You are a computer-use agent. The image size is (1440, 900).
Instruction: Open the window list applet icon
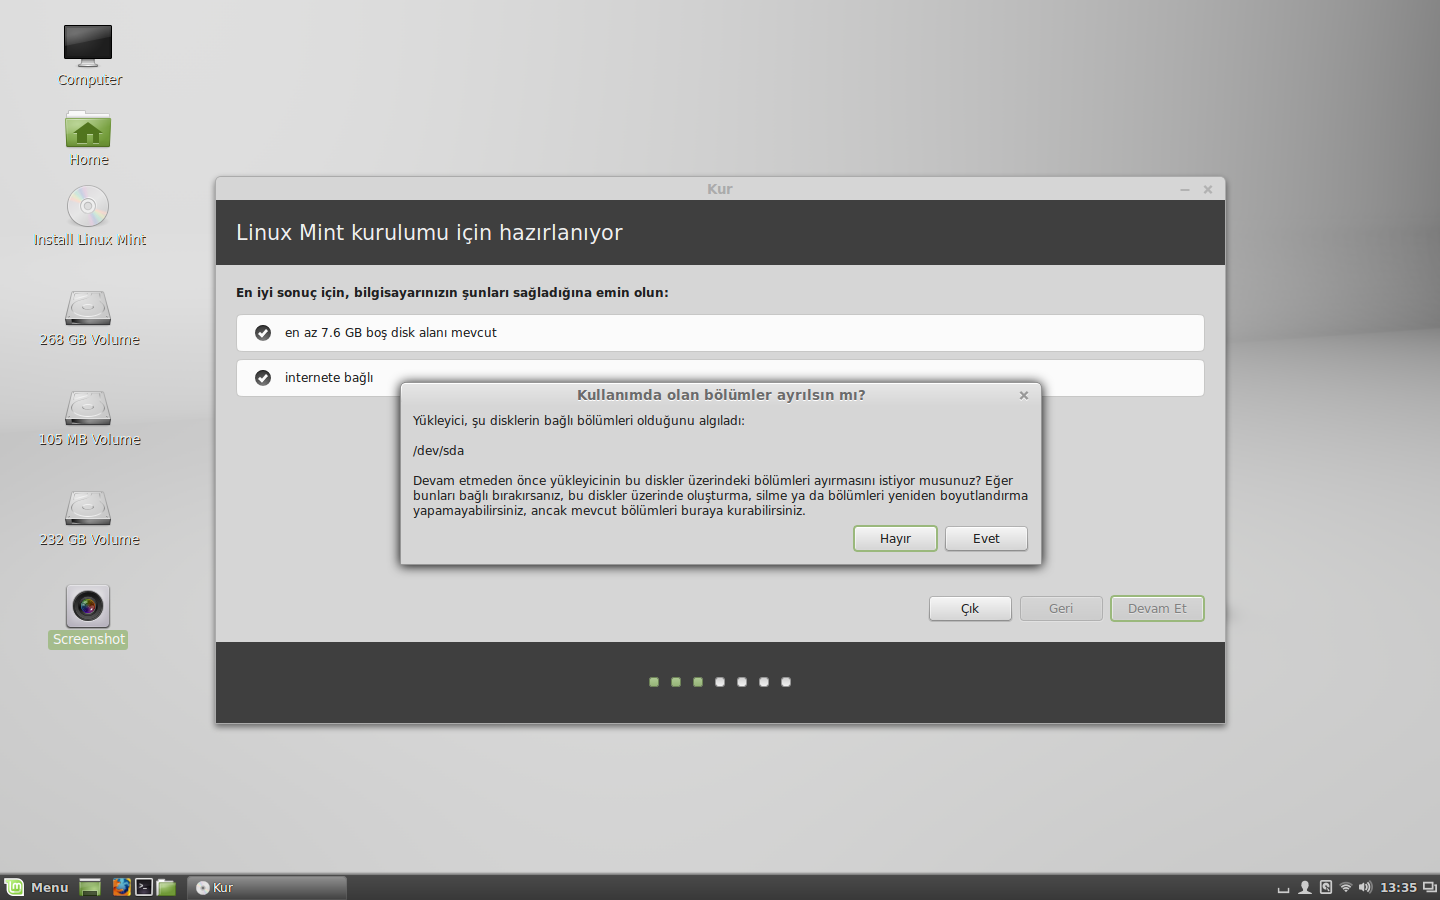tap(1430, 887)
